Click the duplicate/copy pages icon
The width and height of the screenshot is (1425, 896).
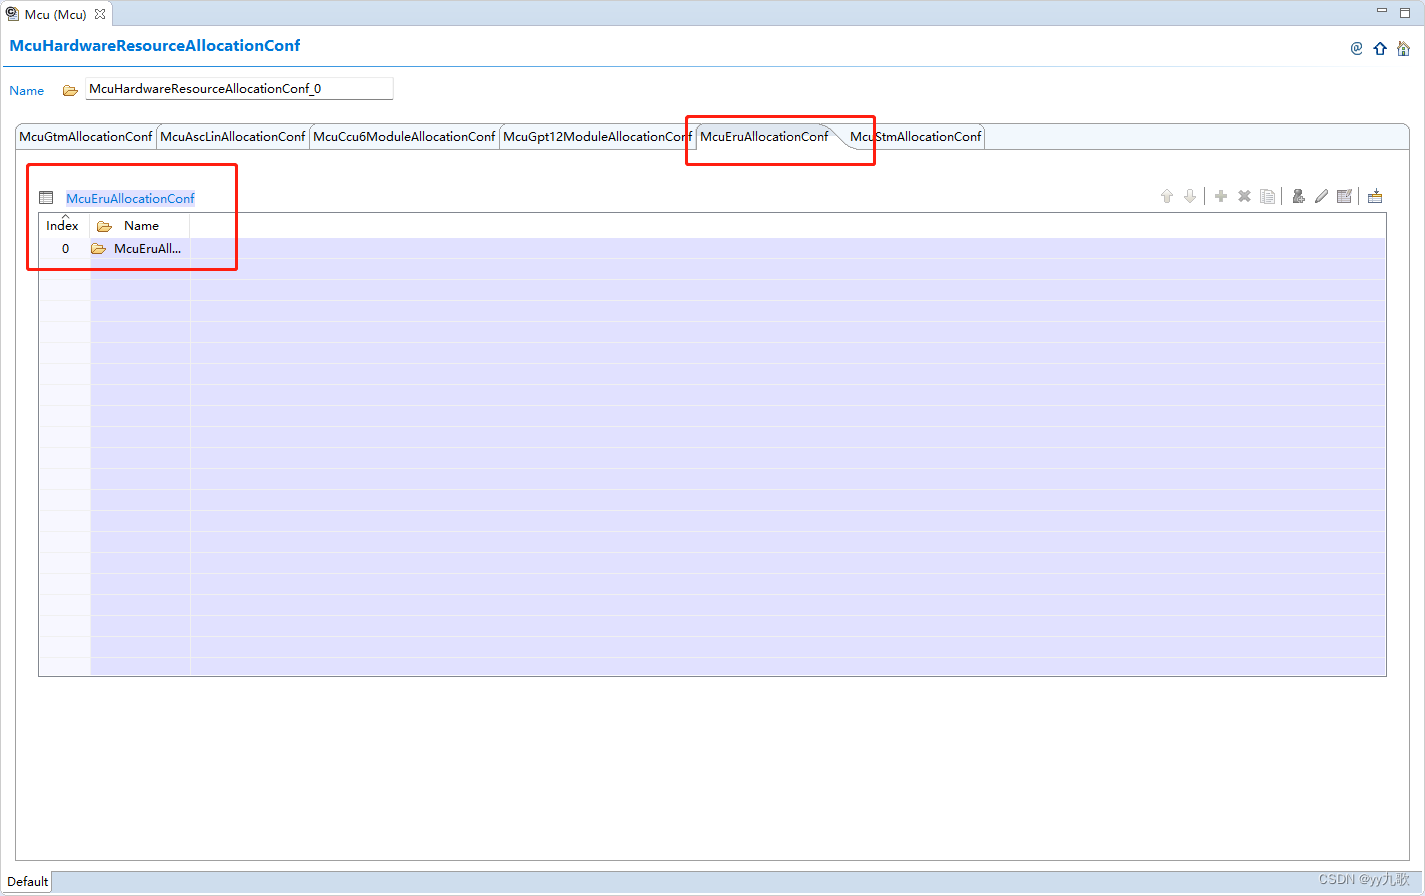pyautogui.click(x=1268, y=196)
